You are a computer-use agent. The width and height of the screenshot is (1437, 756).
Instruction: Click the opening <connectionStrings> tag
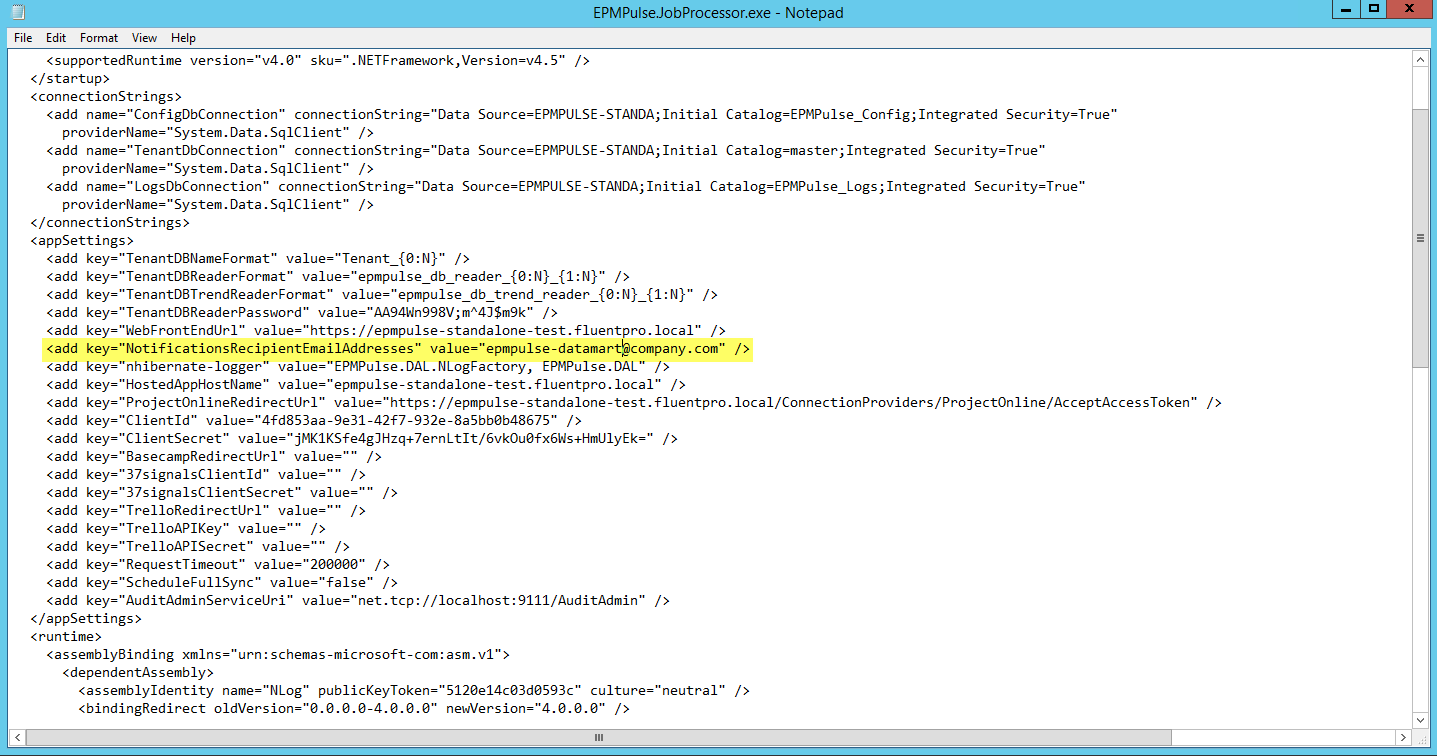(106, 96)
